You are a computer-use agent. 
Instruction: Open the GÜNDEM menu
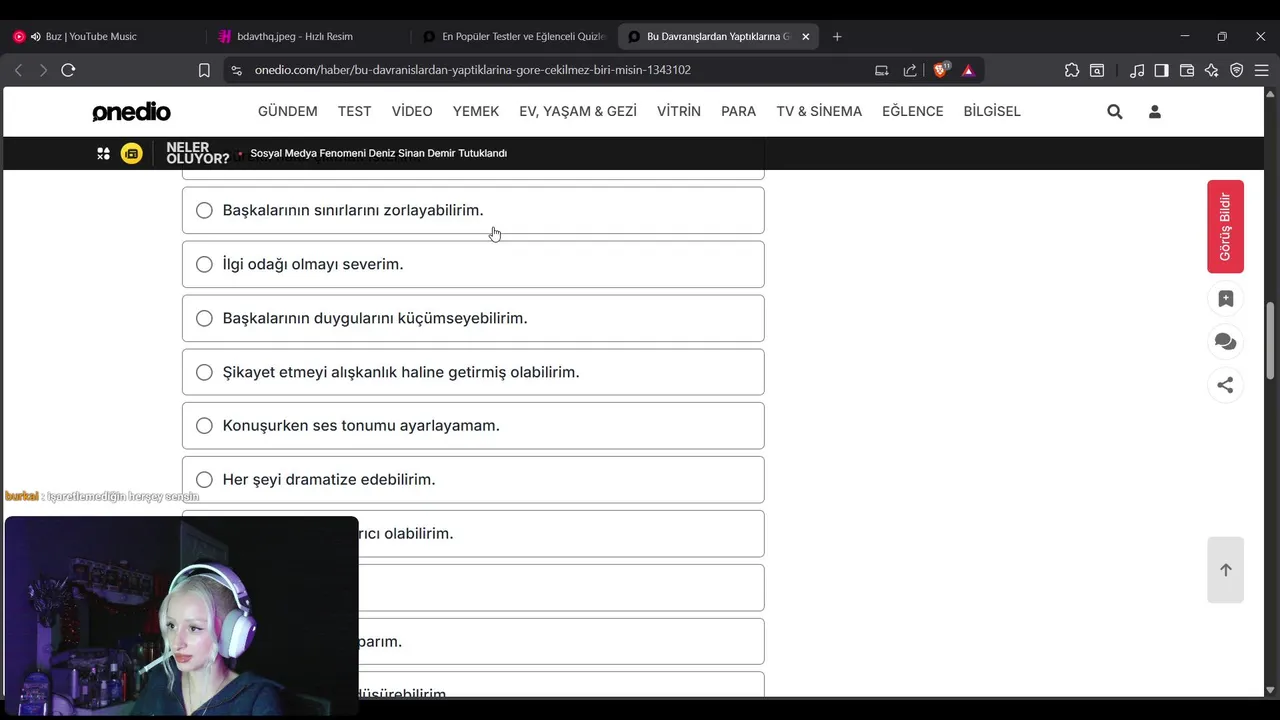288,111
